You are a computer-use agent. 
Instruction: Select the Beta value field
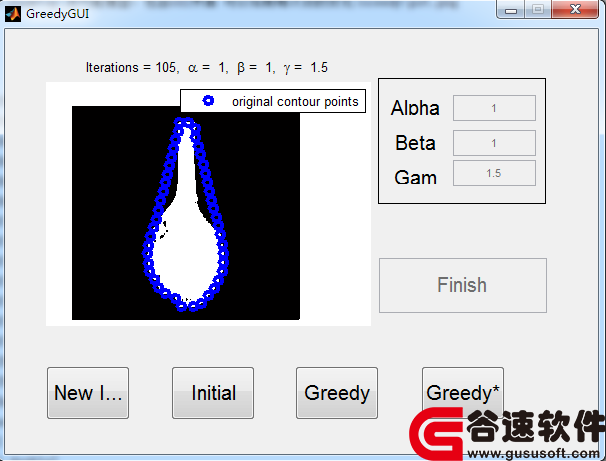[x=494, y=143]
